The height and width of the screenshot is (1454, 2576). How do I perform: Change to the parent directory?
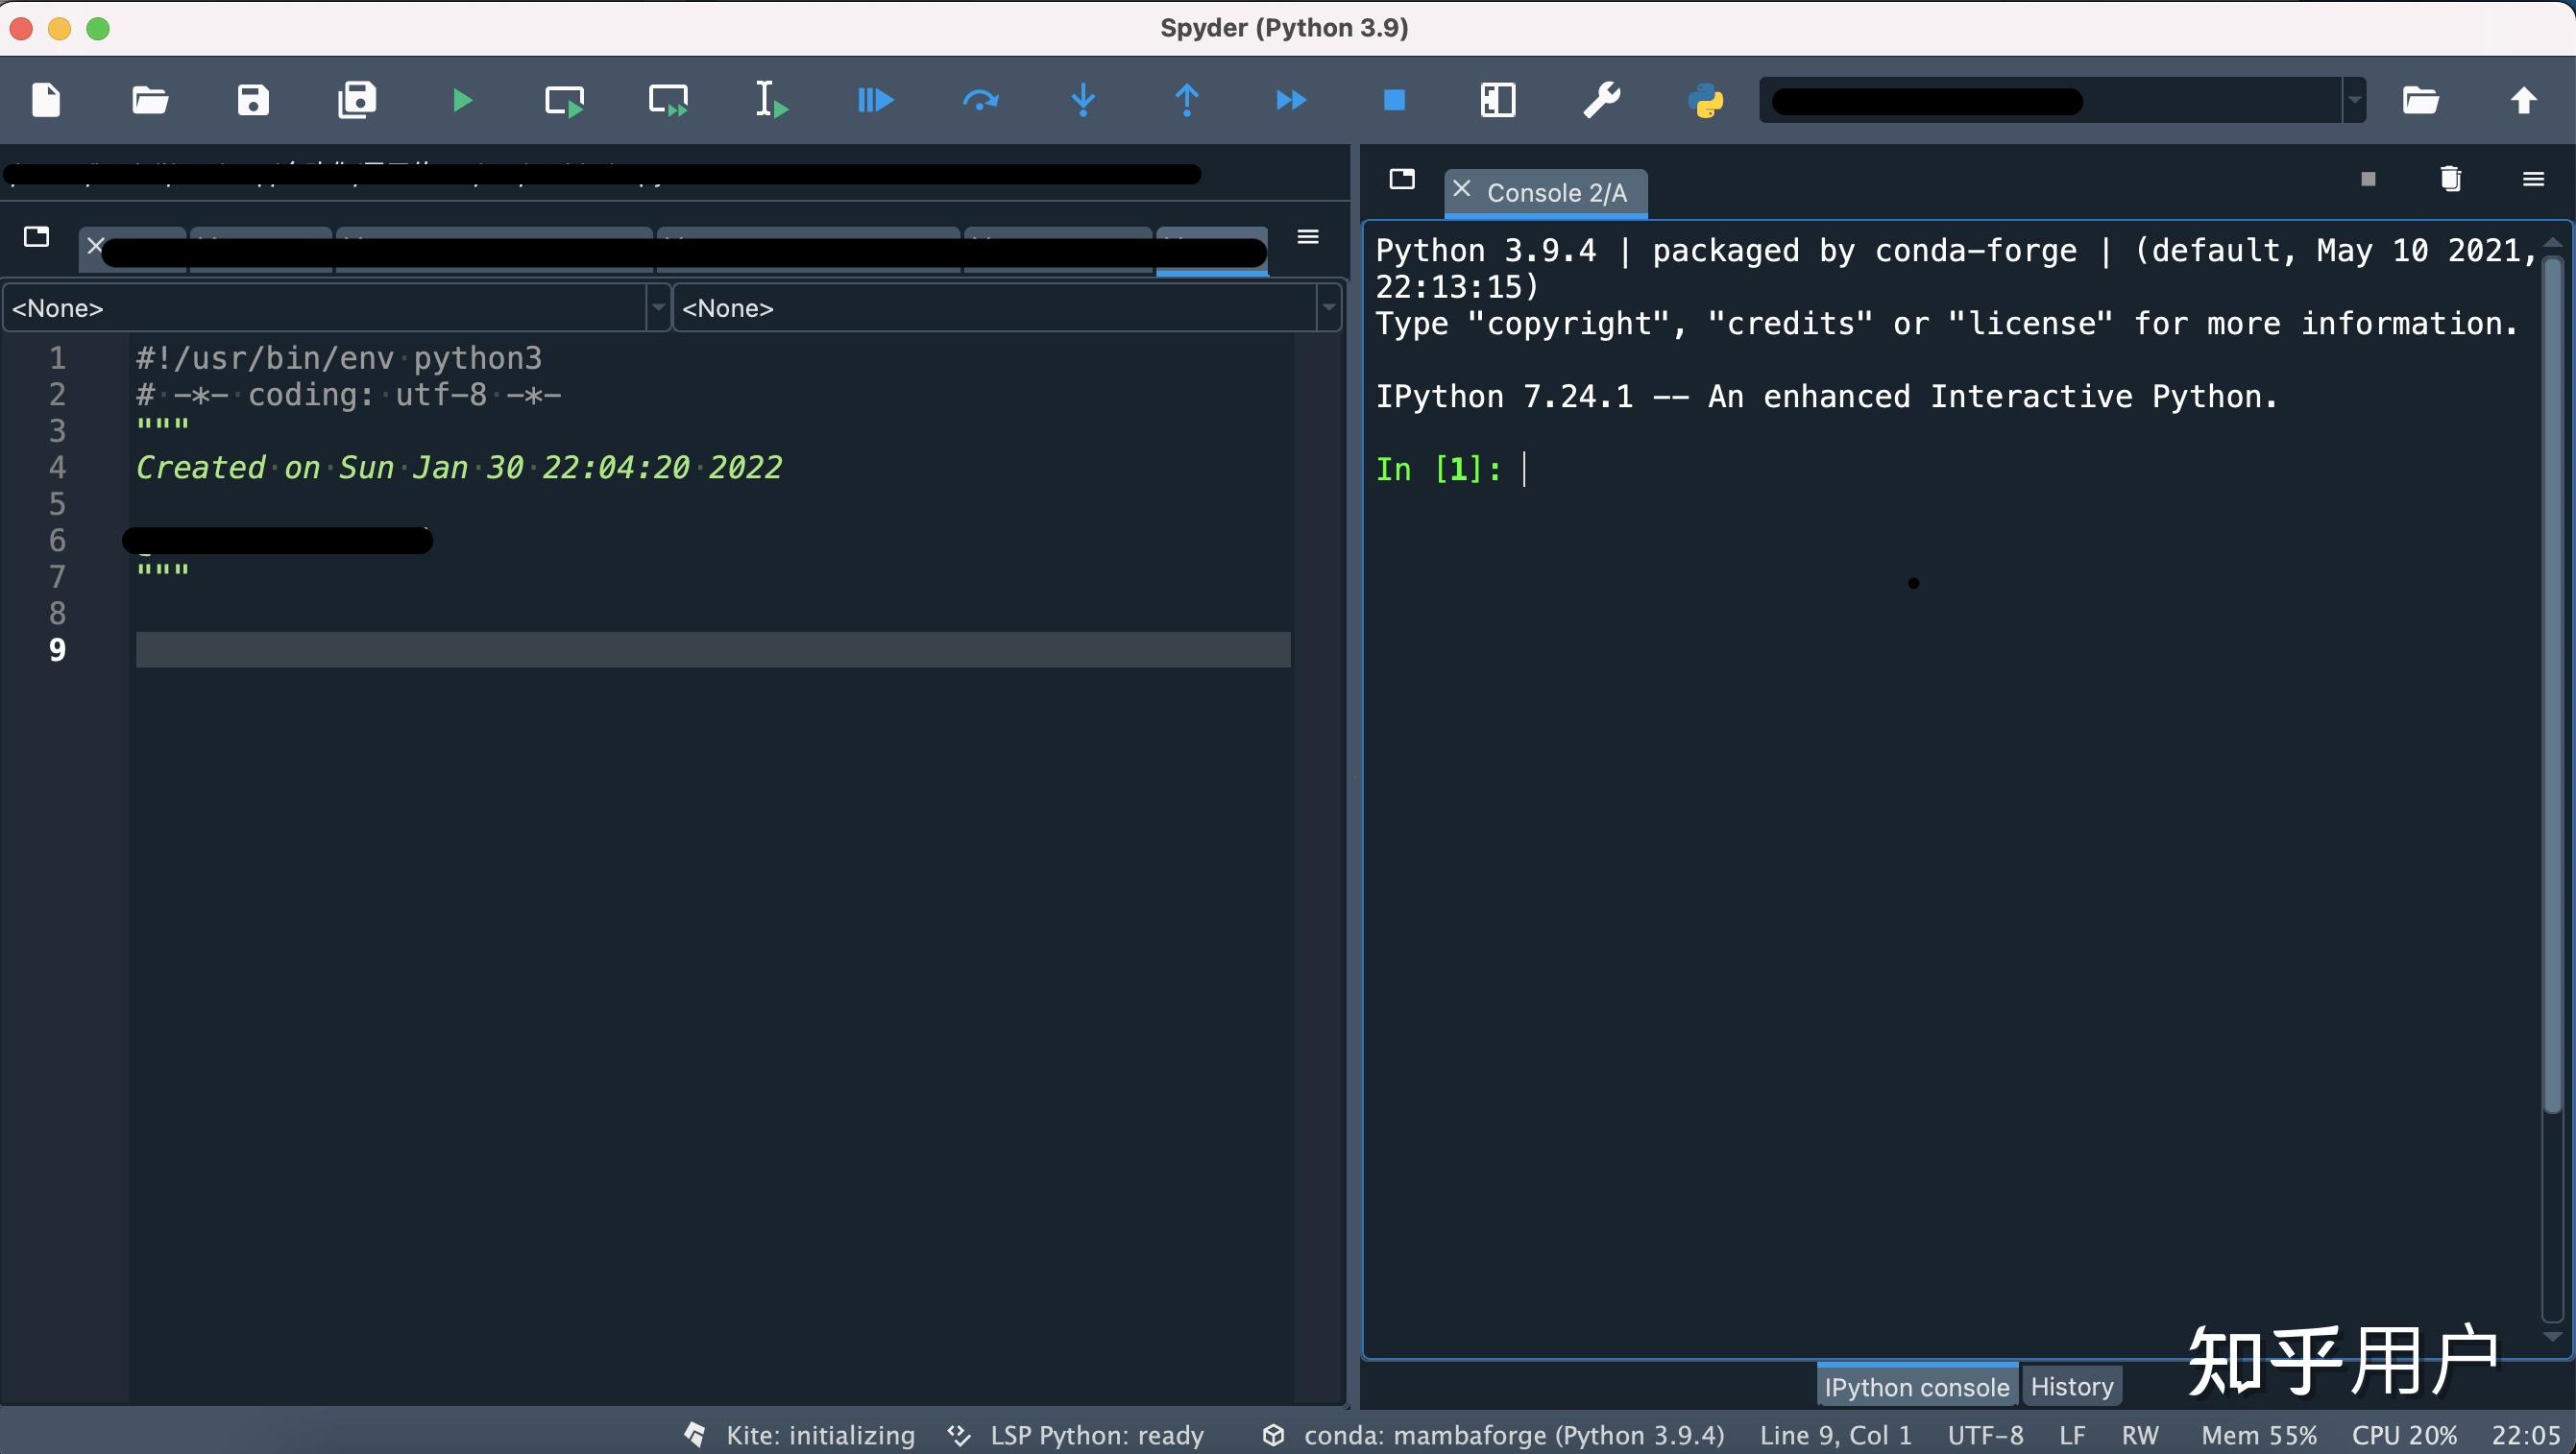(2524, 100)
